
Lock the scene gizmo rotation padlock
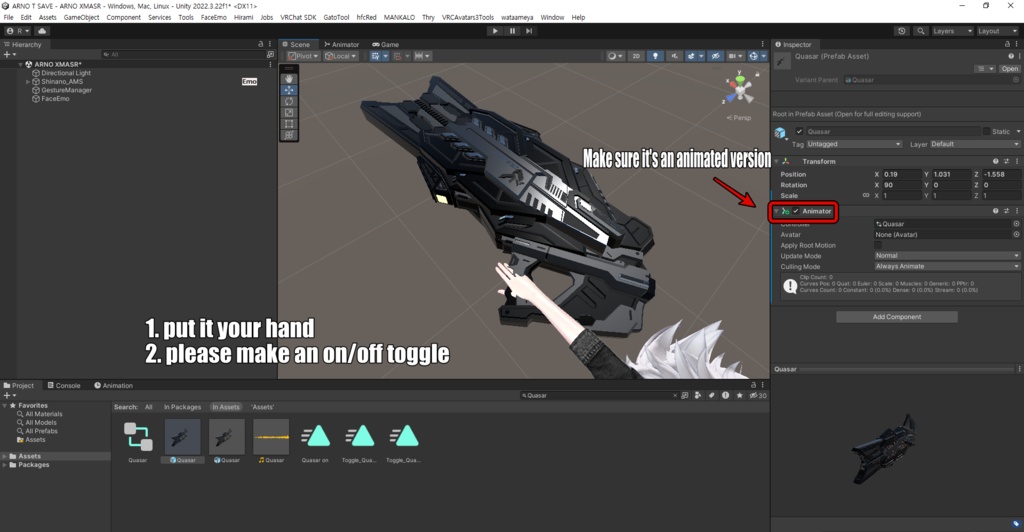(x=758, y=74)
